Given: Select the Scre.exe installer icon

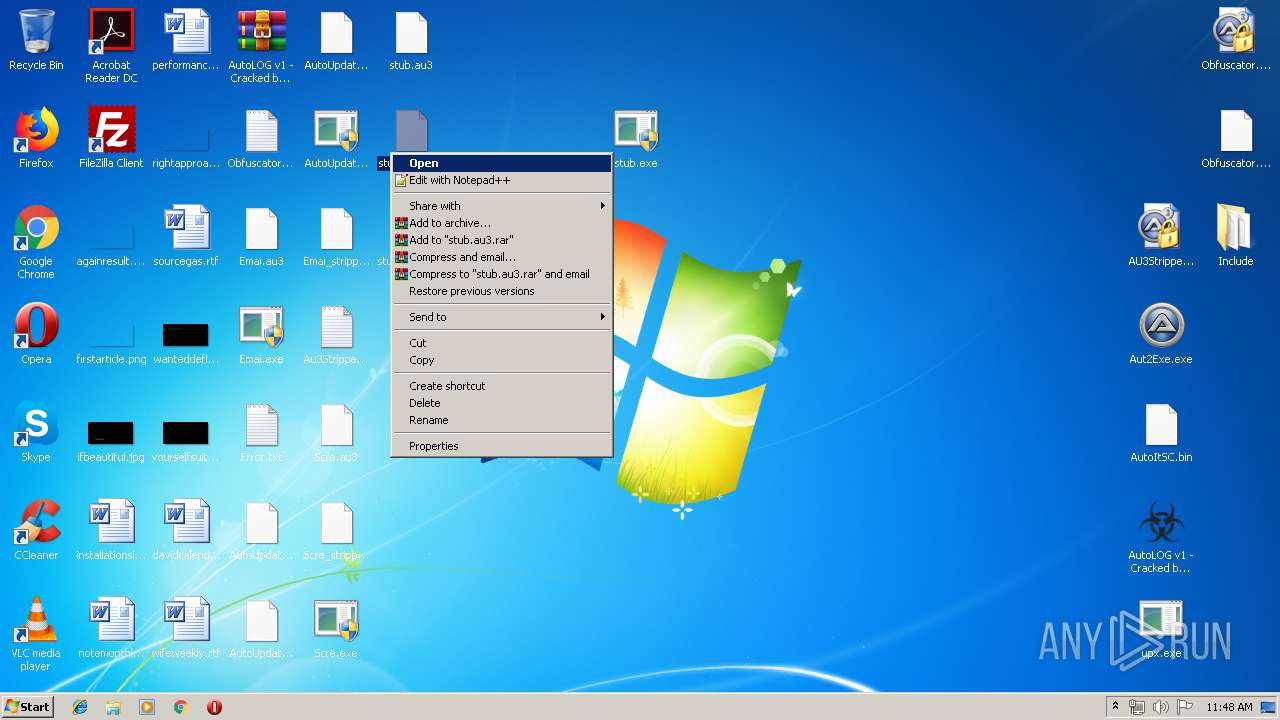Looking at the screenshot, I should click(336, 628).
